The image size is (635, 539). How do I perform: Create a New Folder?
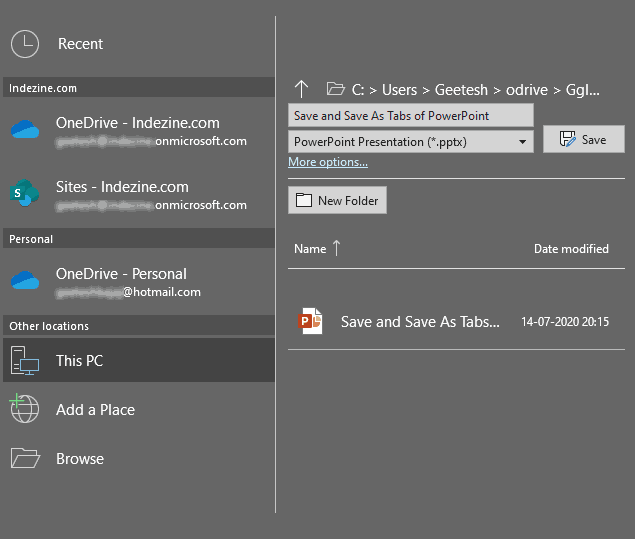tap(337, 200)
